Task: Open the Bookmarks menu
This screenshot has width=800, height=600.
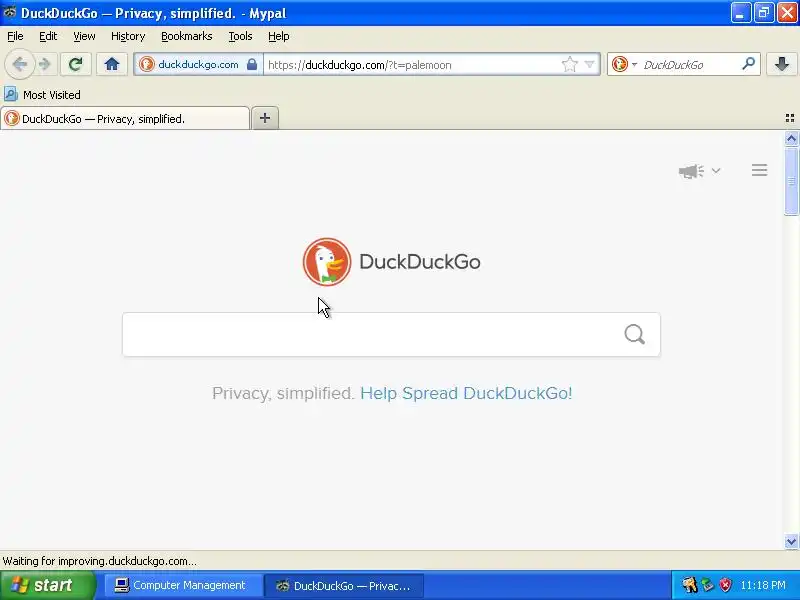Action: (187, 36)
